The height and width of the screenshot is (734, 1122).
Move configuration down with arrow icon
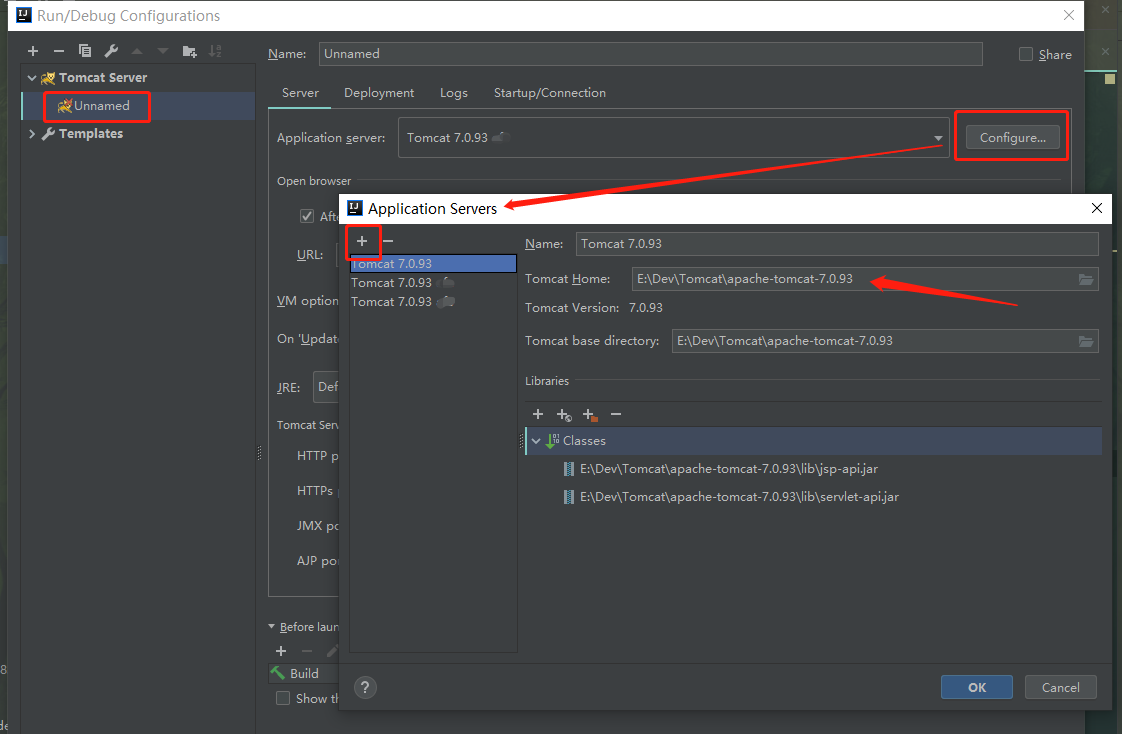coord(163,51)
